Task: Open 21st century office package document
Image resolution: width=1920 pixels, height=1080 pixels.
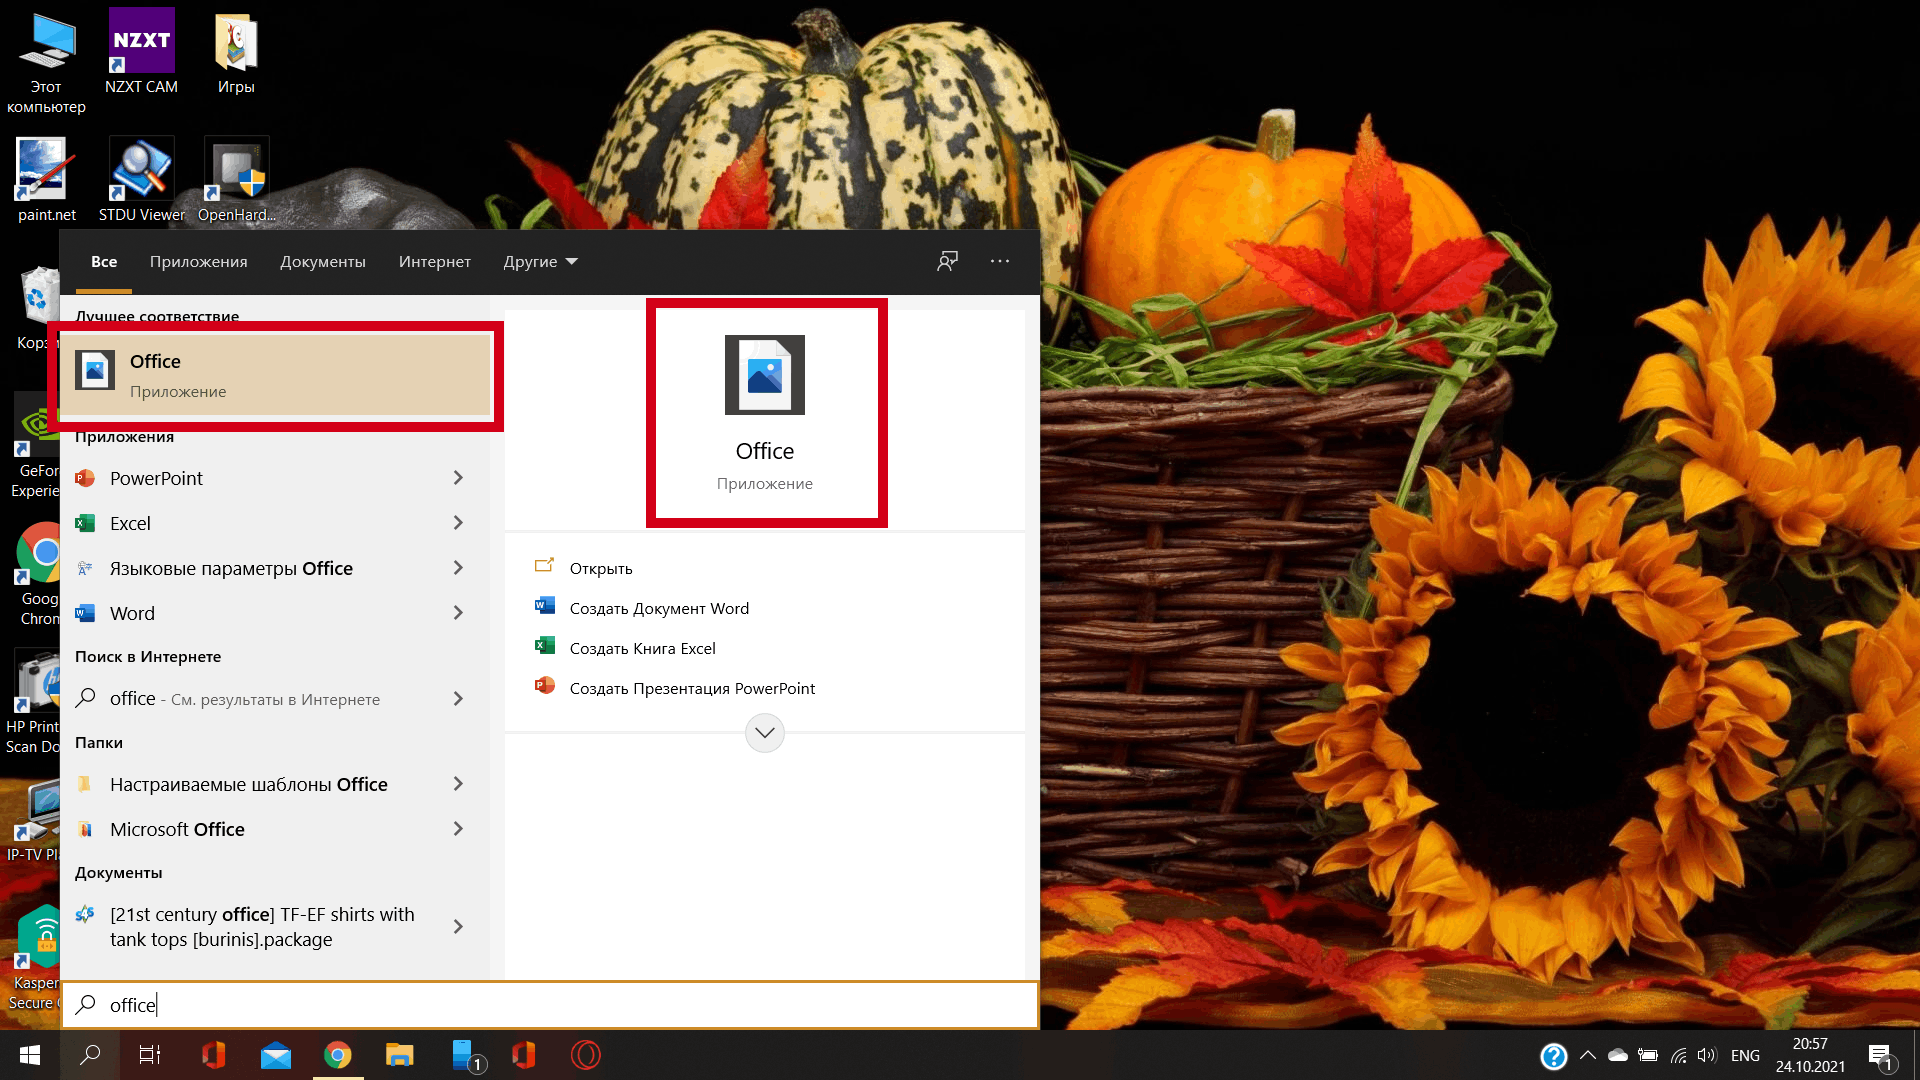Action: (262, 927)
